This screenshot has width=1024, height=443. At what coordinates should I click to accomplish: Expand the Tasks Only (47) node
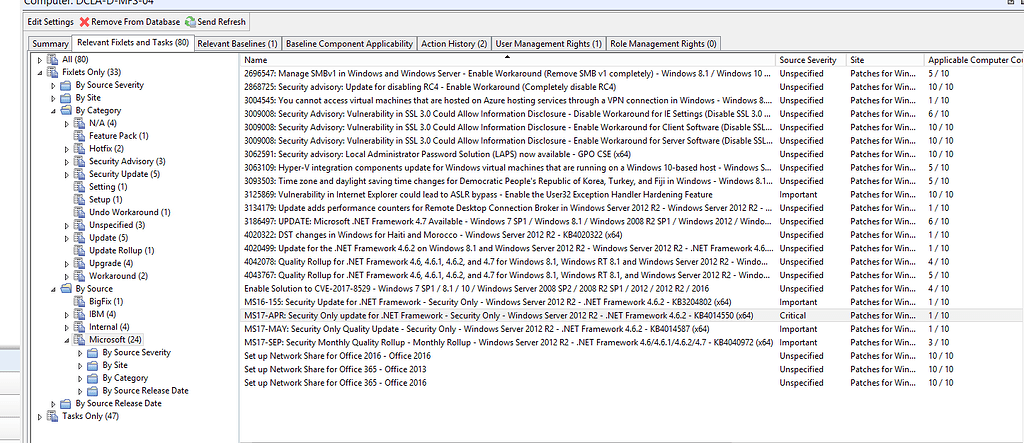point(41,416)
